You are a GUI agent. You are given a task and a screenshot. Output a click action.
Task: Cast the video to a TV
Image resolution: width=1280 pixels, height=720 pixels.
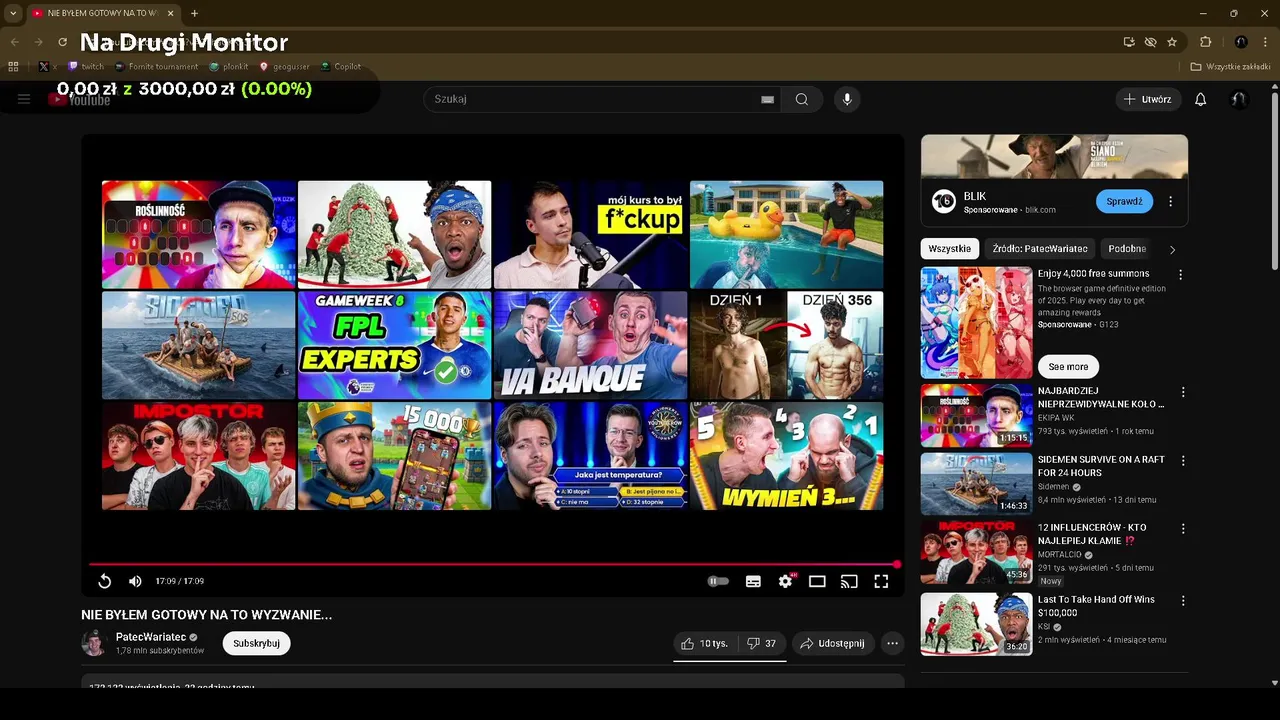click(x=849, y=581)
